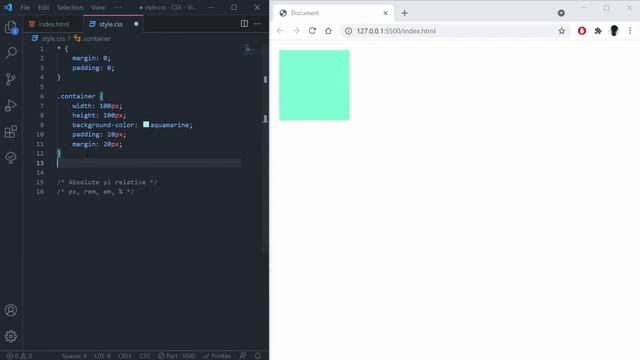Open the Chrome profile avatar
Viewport: 640px width, 360px height.
click(614, 31)
